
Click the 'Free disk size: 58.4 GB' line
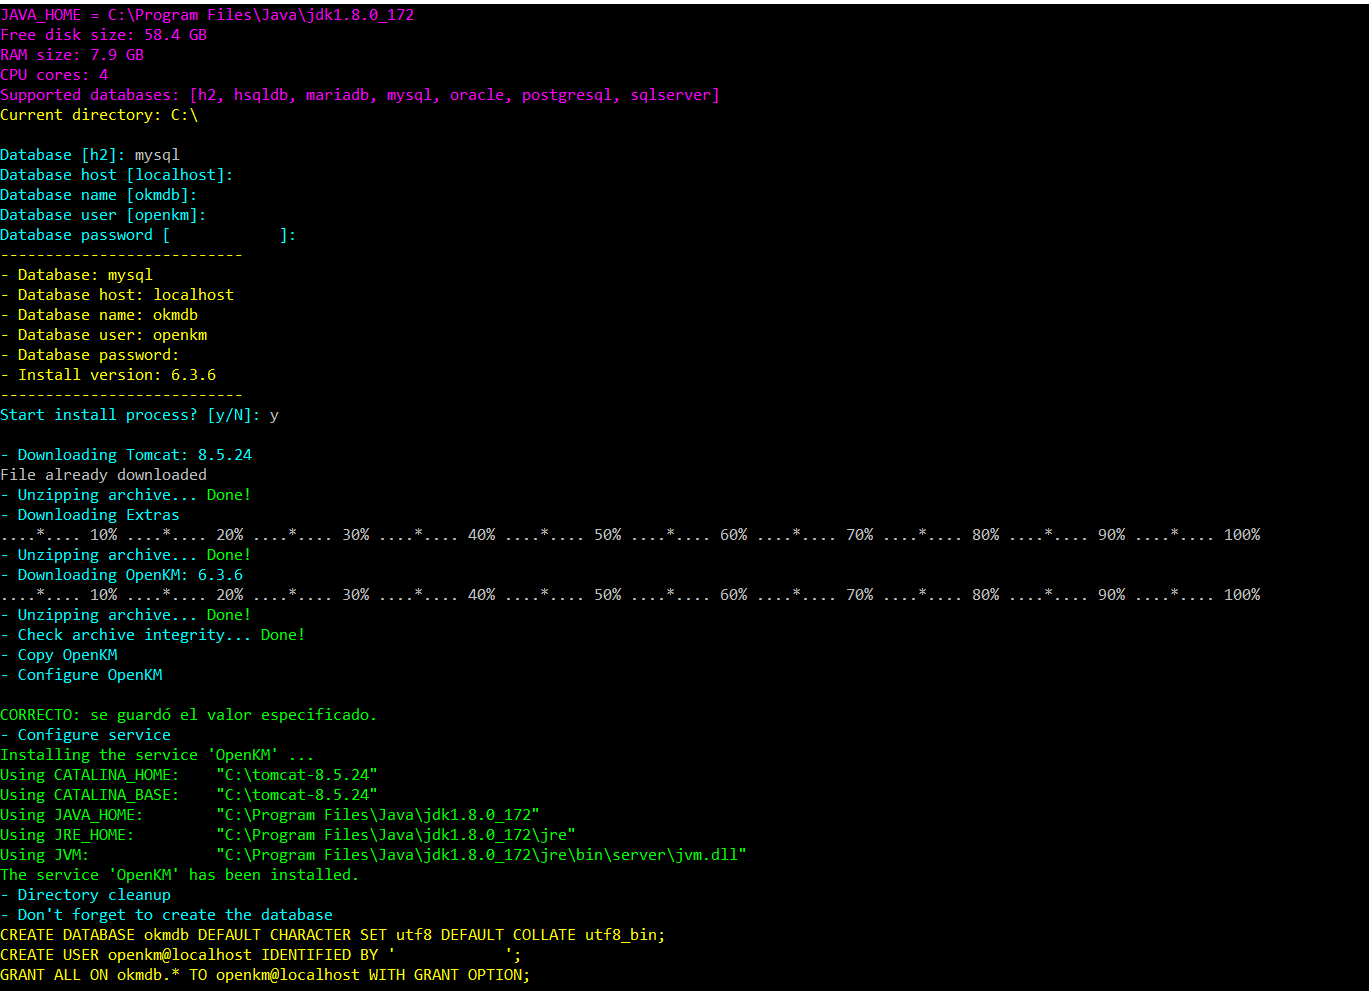tap(103, 35)
